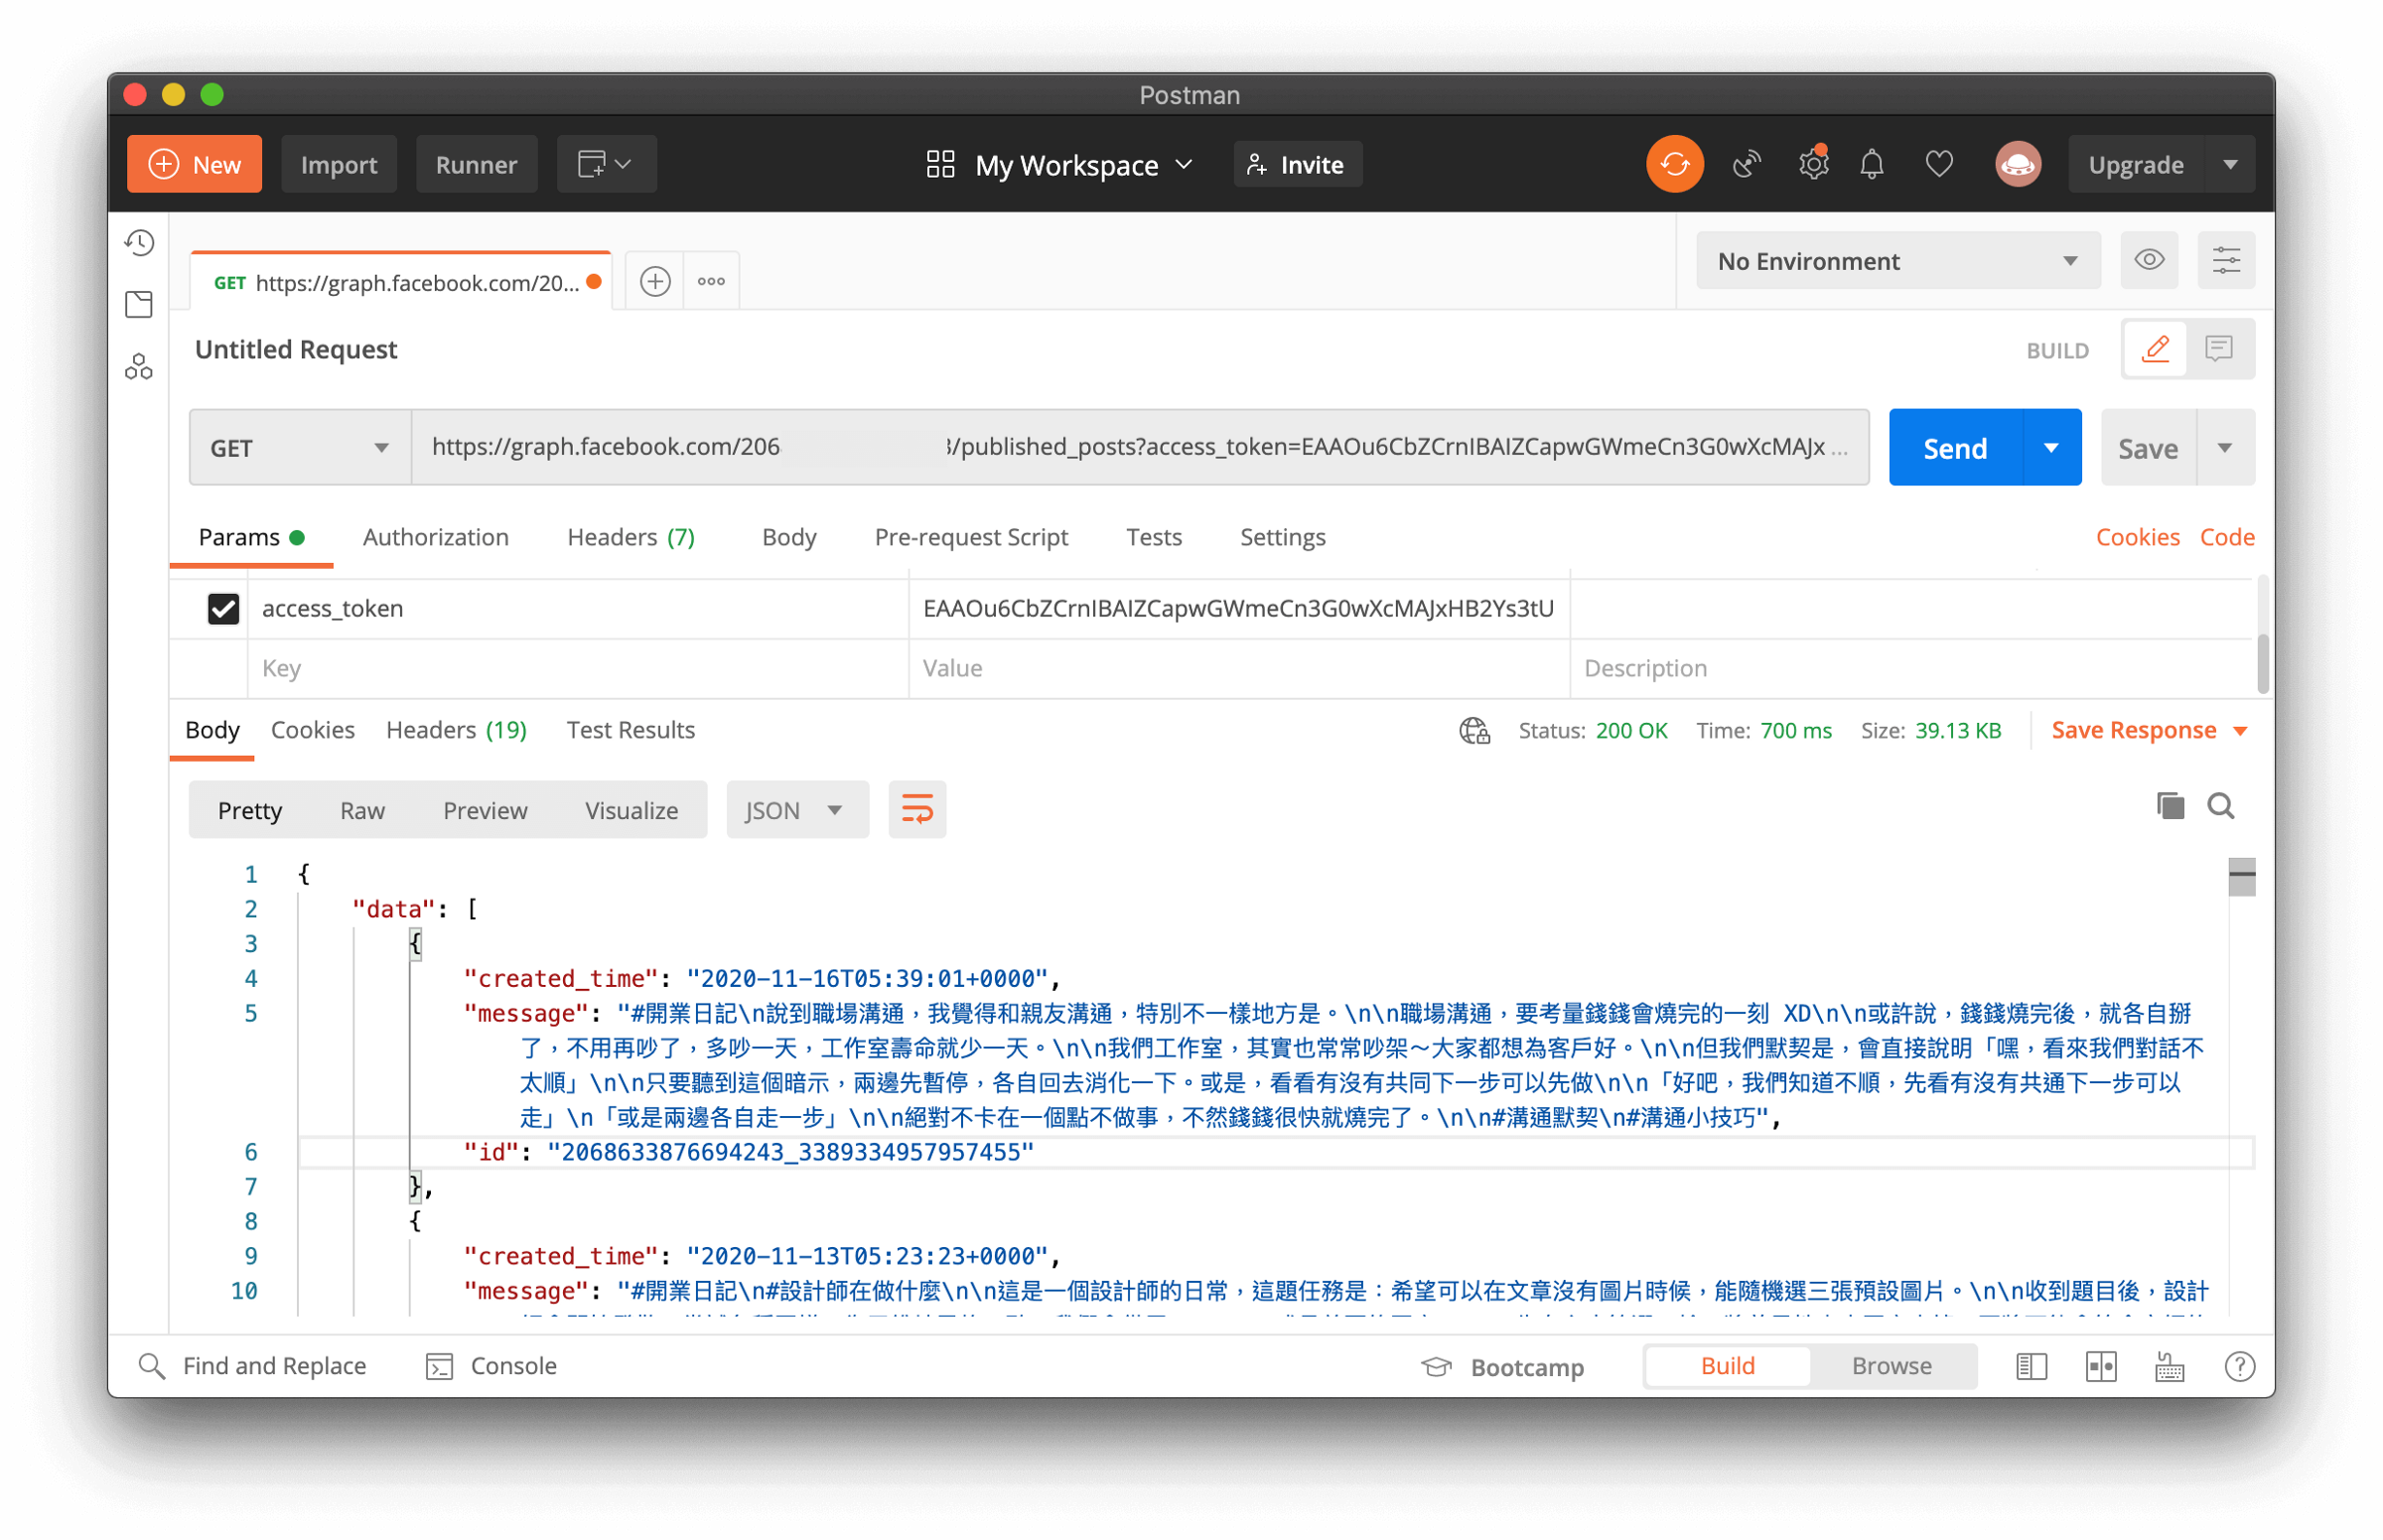Open the user avatar menu

click(x=2018, y=164)
